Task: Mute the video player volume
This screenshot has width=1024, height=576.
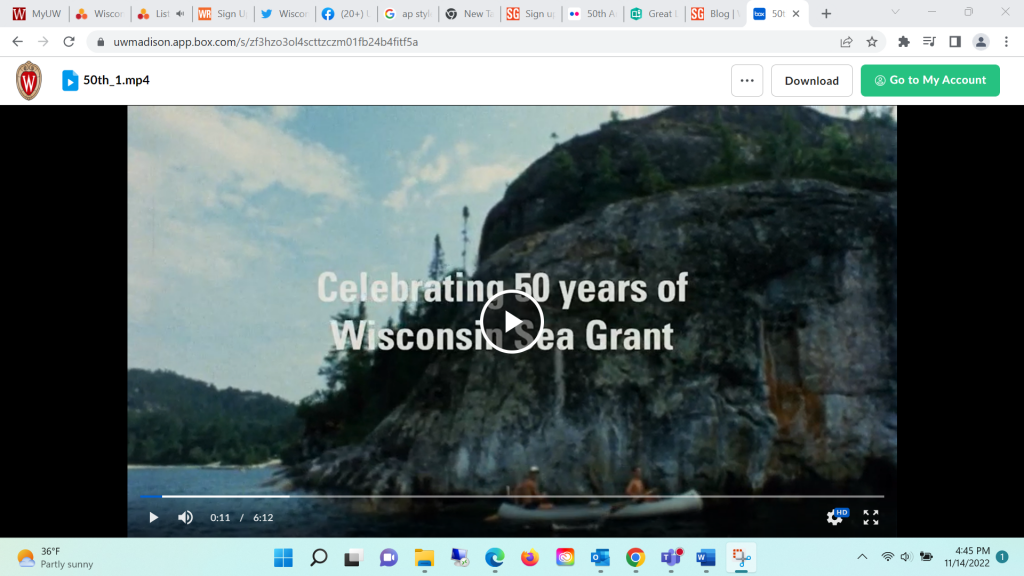Action: 185,517
